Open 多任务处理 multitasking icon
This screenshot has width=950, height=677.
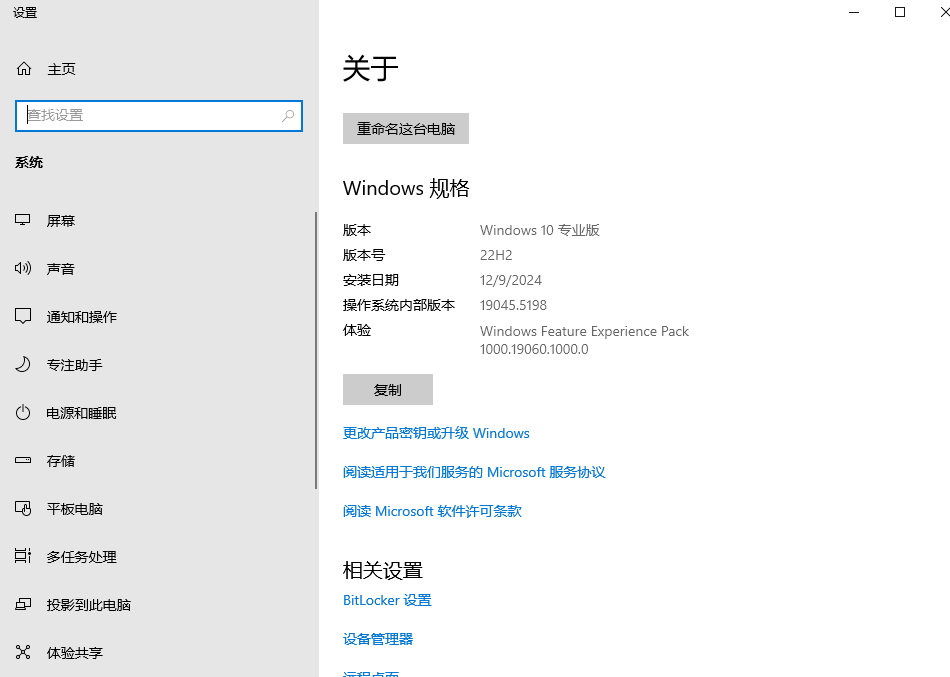24,557
